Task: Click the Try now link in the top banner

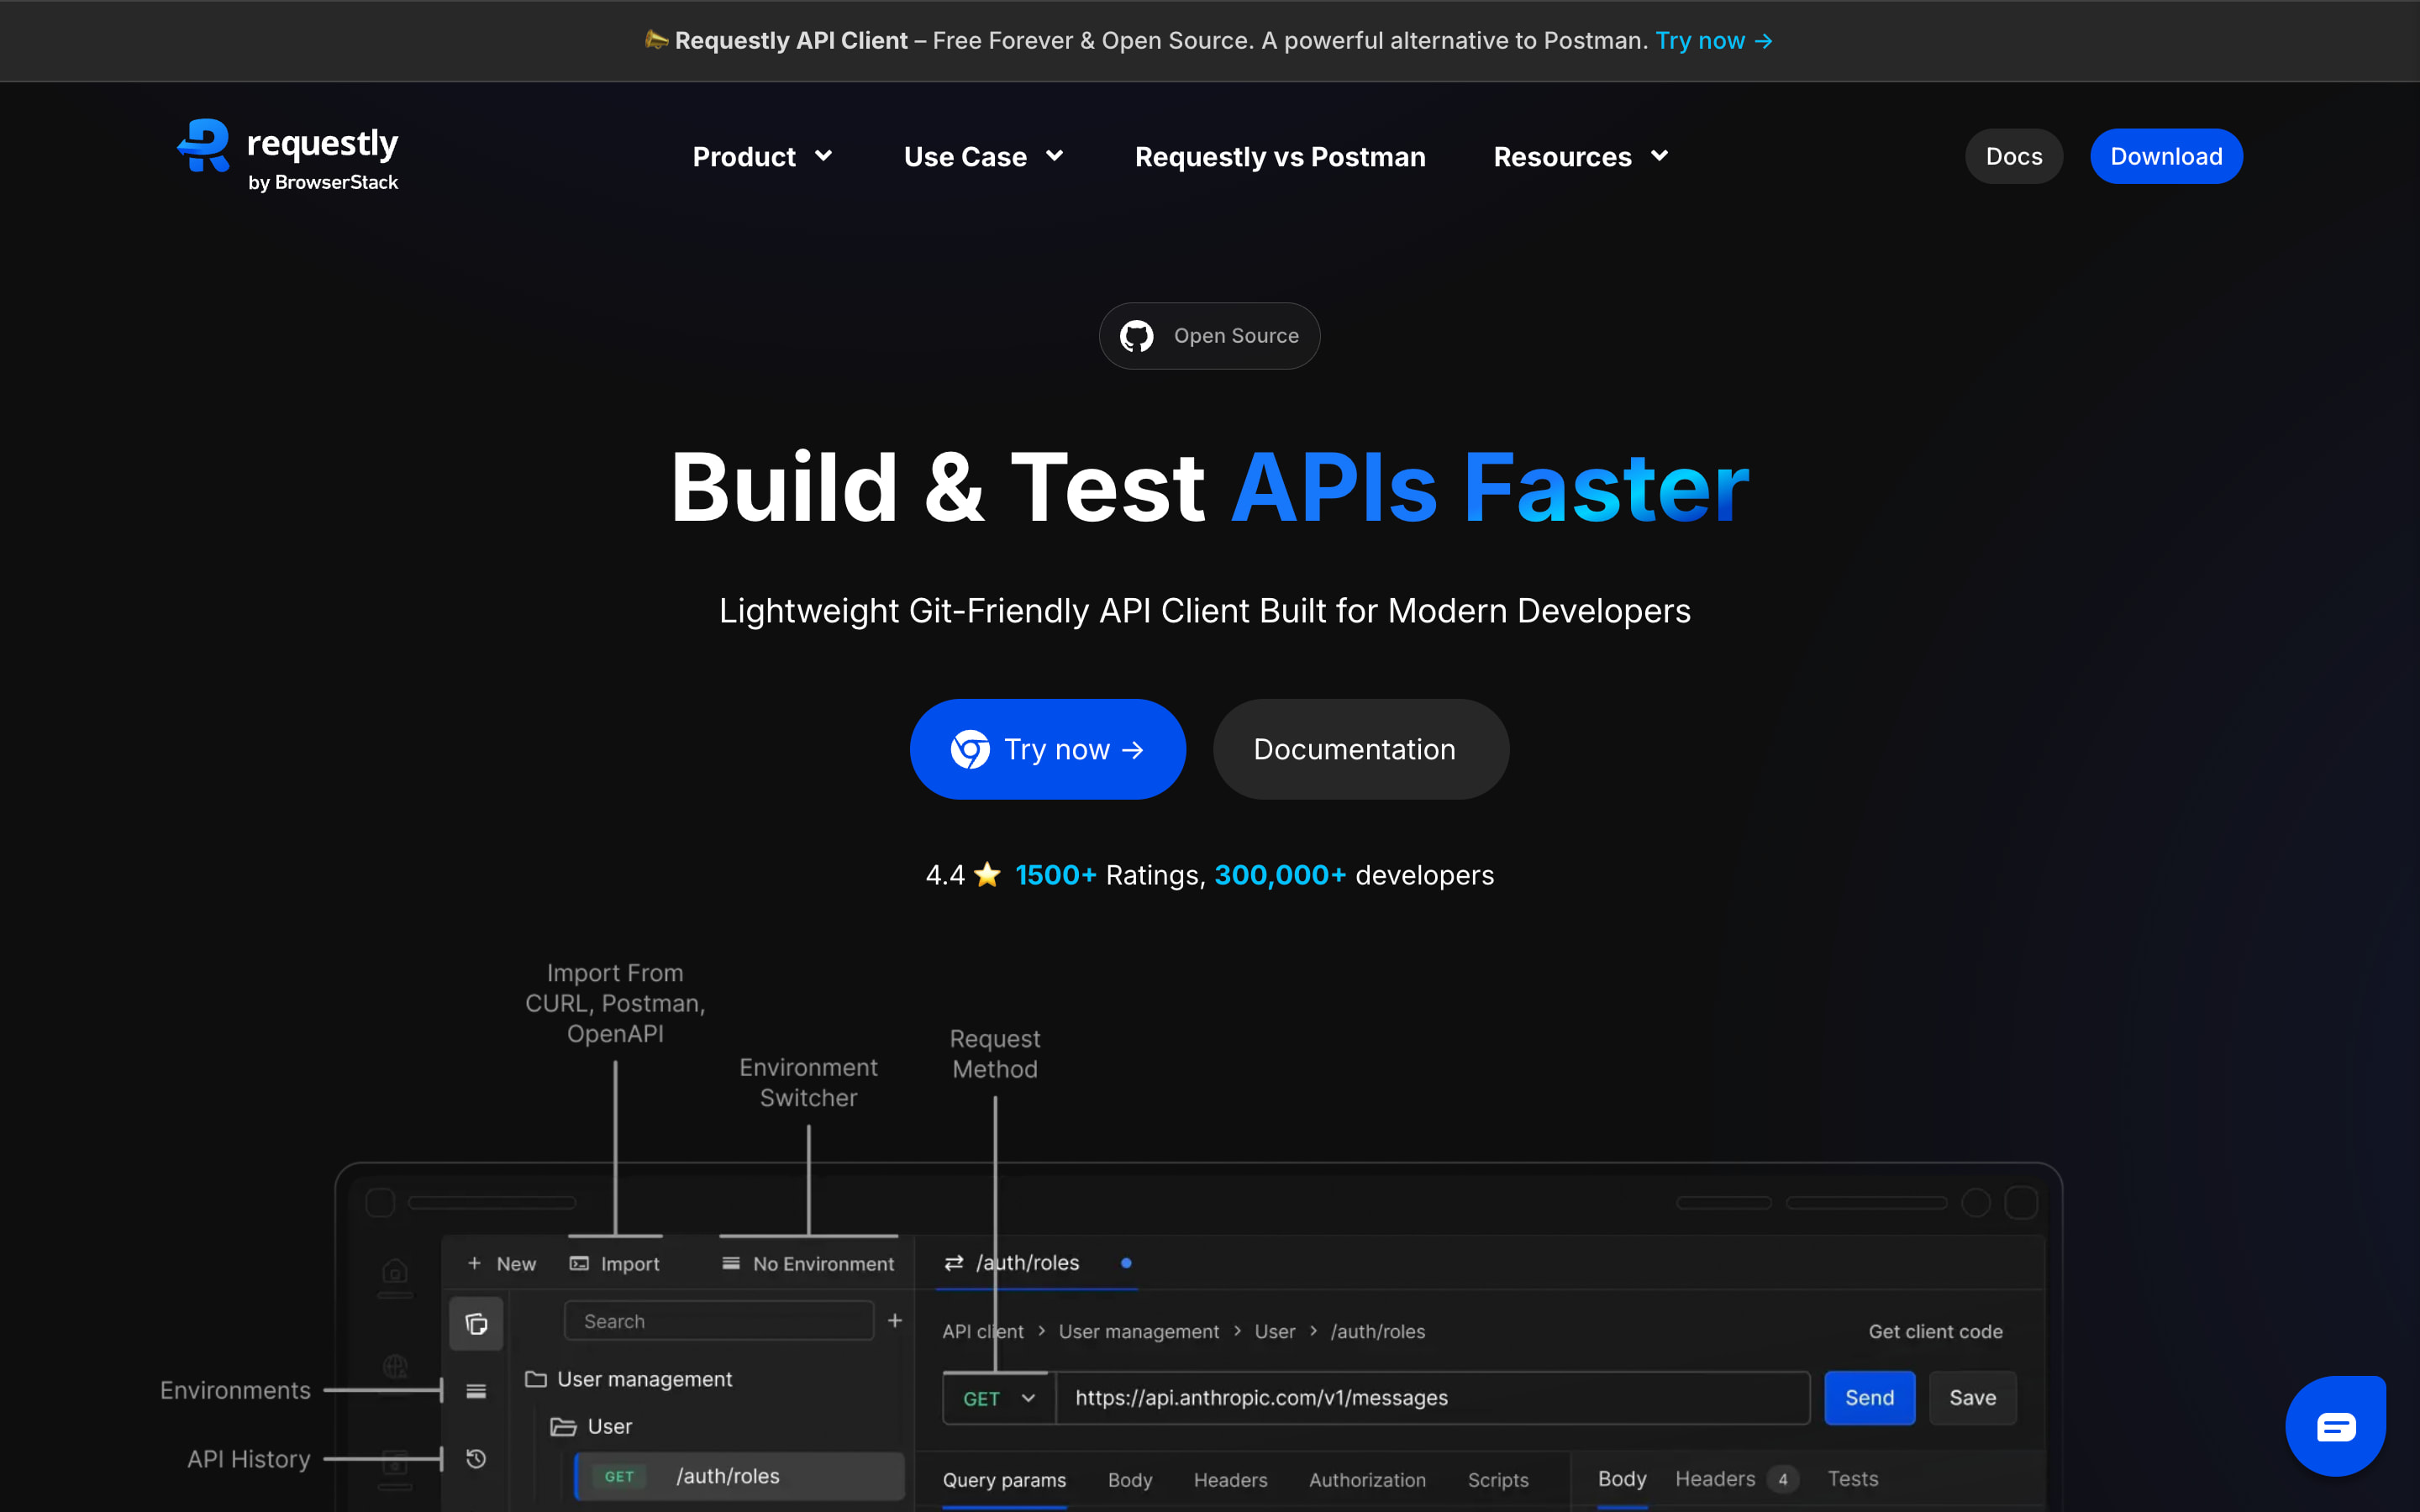Action: pos(1714,41)
